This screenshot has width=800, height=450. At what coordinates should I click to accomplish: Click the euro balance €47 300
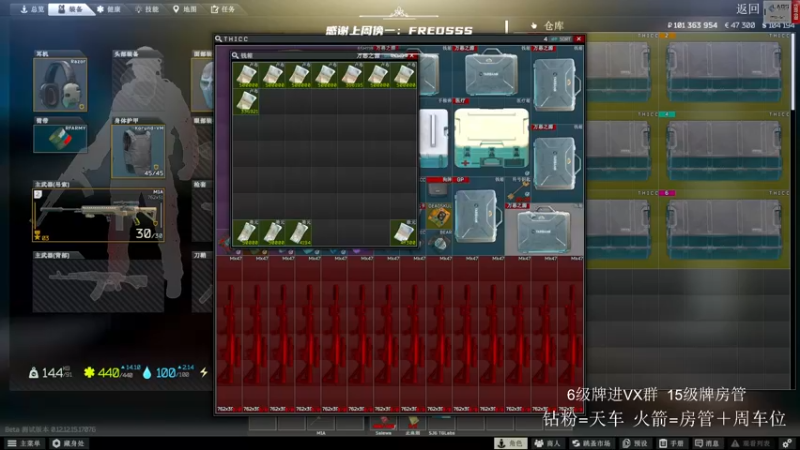pyautogui.click(x=740, y=25)
